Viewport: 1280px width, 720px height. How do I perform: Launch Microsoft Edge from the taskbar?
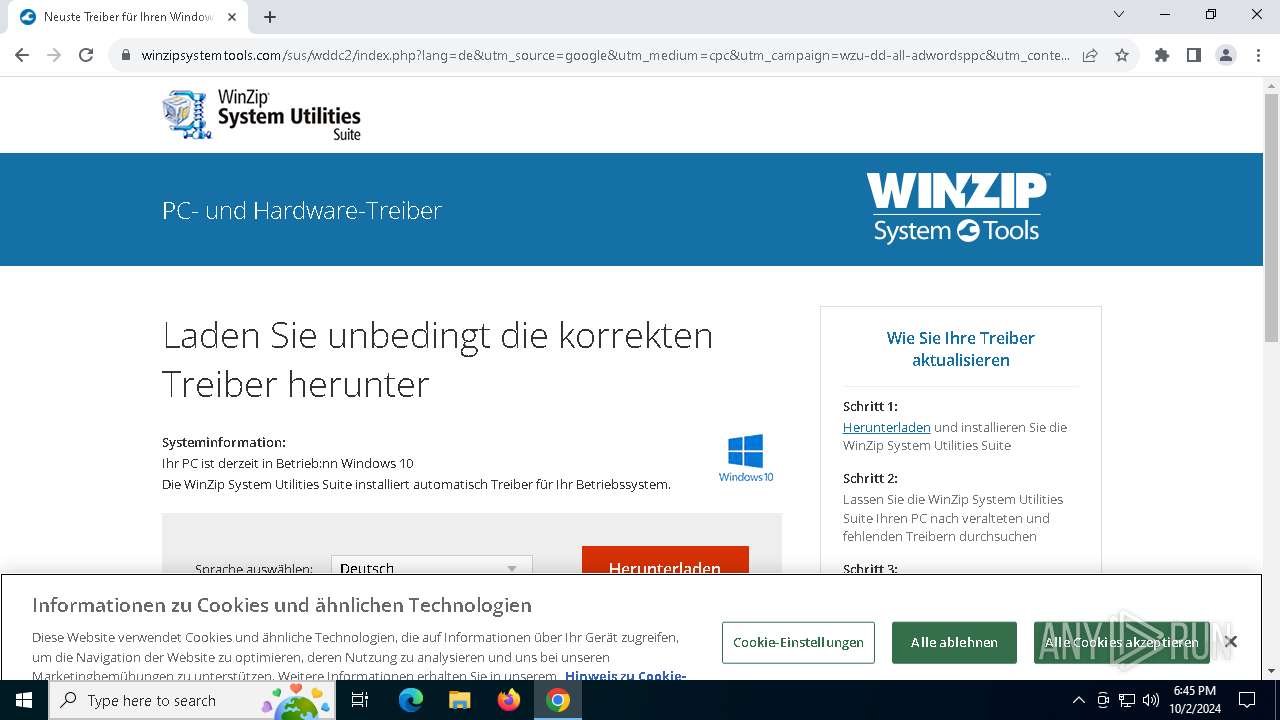(411, 700)
